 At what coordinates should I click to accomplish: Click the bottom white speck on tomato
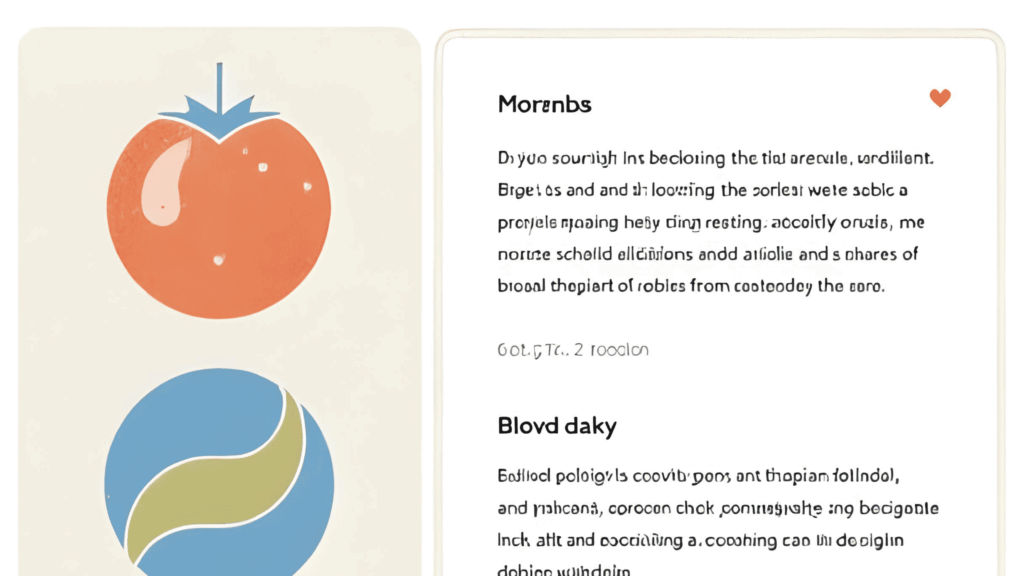click(219, 260)
